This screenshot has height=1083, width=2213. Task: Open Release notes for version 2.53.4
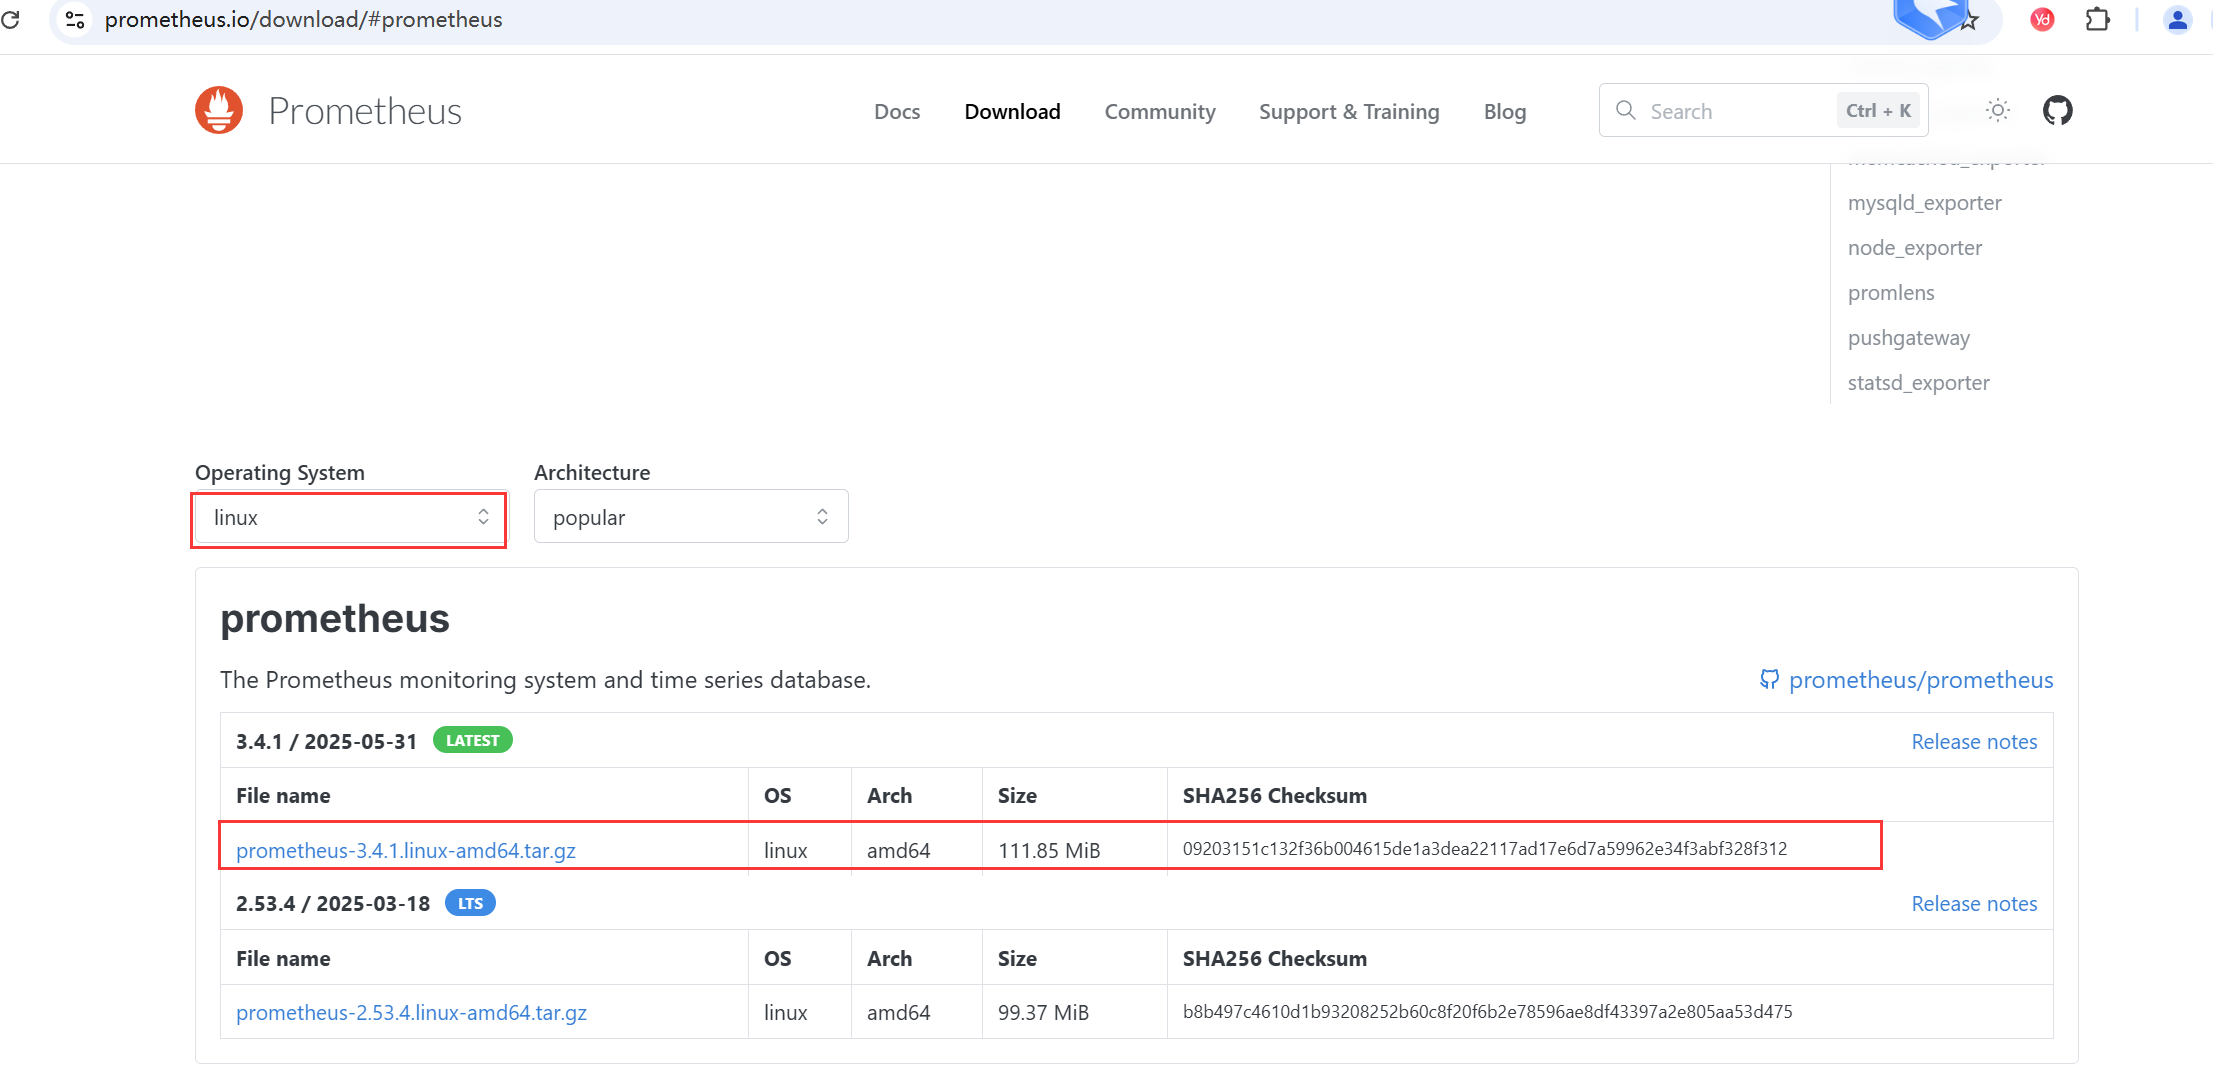click(x=1974, y=903)
